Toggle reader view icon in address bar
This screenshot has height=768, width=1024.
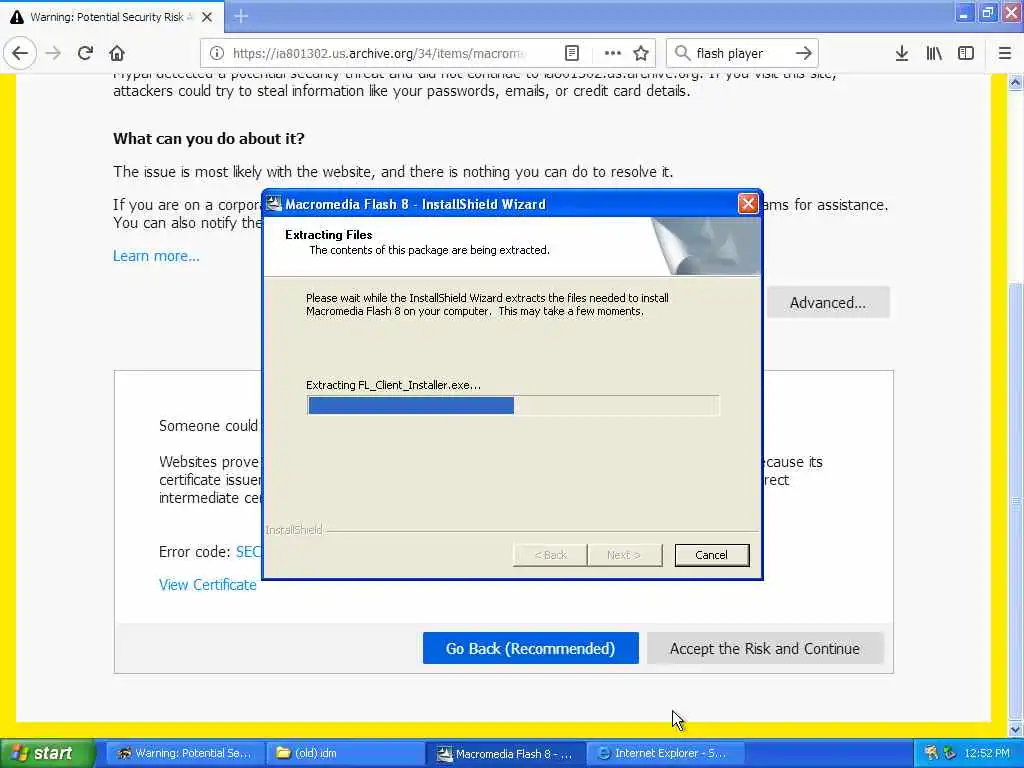[x=571, y=53]
